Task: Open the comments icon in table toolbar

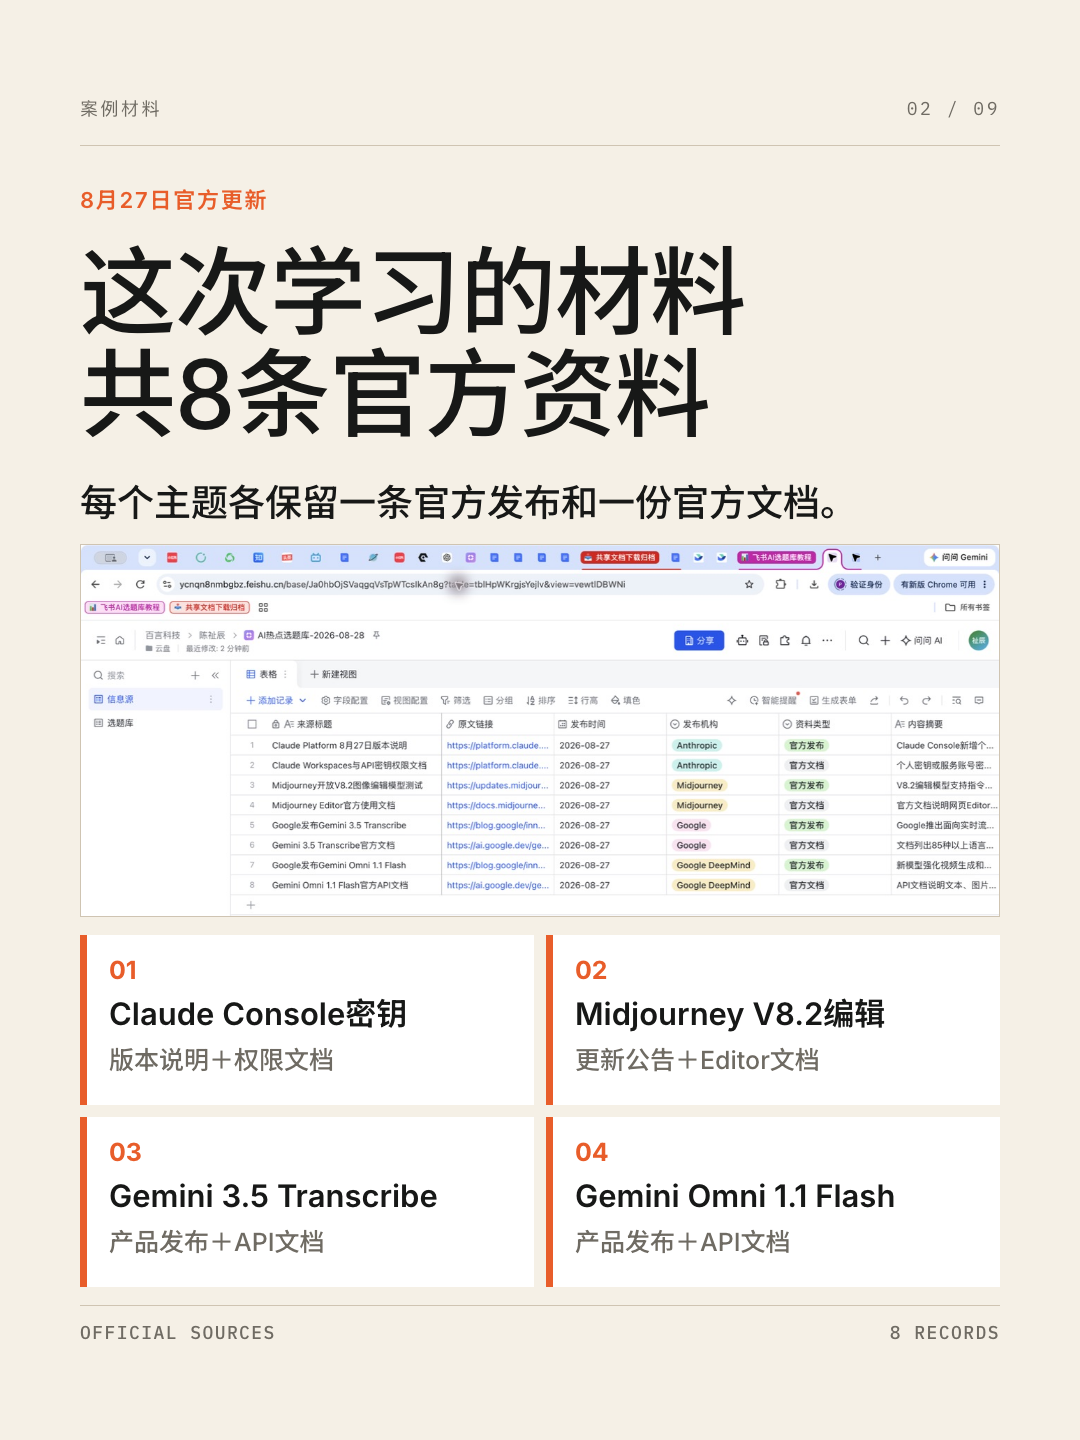Action: (x=979, y=700)
